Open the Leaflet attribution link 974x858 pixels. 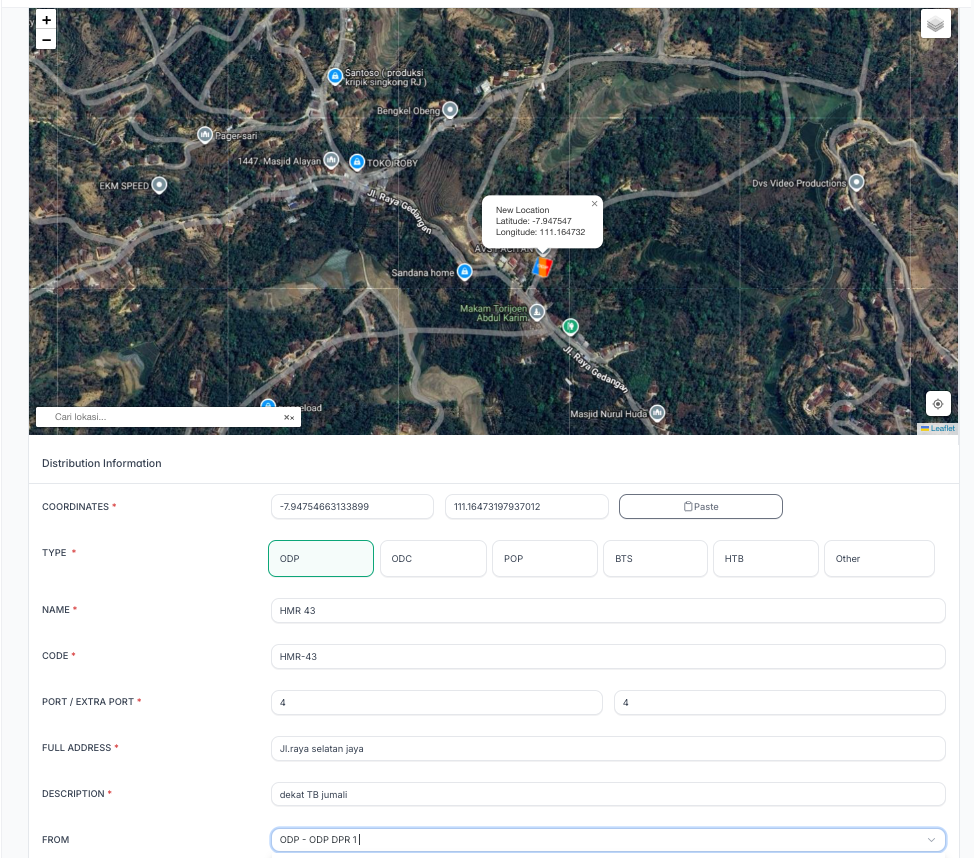click(942, 428)
